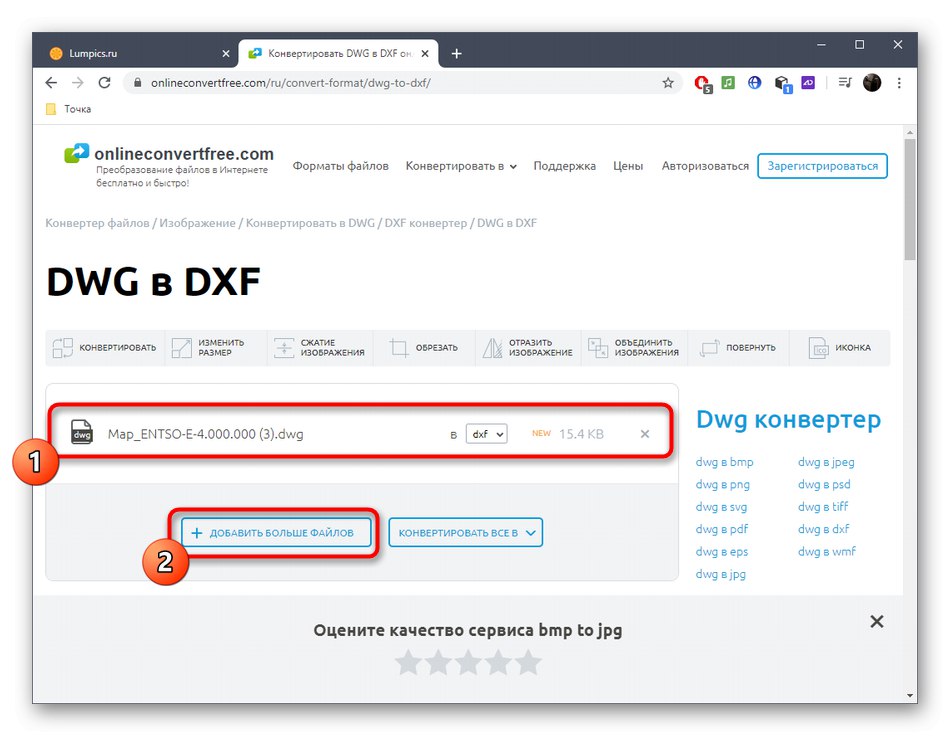
Task: Open dwg в dxf link
Action: (x=823, y=529)
